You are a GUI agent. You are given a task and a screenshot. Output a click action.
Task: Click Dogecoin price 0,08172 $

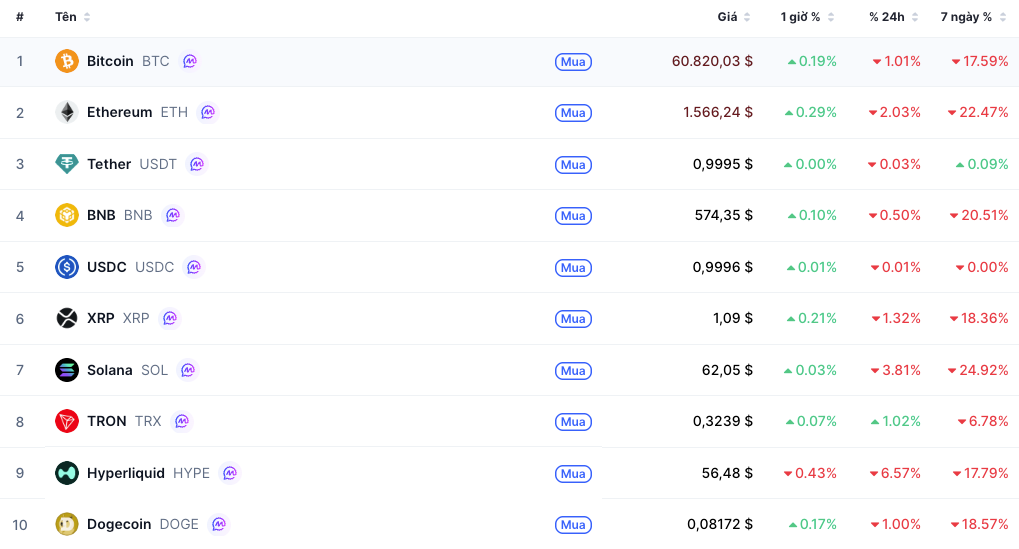pyautogui.click(x=720, y=524)
